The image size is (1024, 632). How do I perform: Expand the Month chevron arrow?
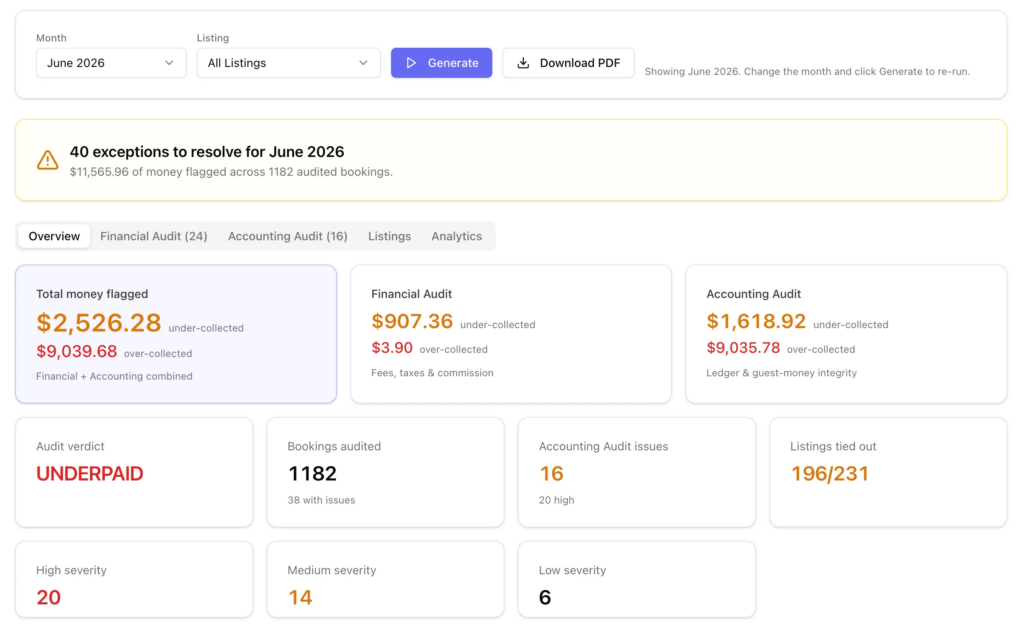[x=169, y=63]
